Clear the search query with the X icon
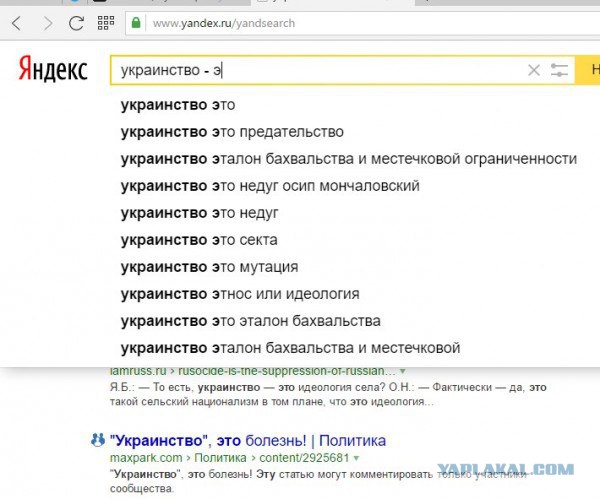This screenshot has height=499, width=600. [x=534, y=70]
